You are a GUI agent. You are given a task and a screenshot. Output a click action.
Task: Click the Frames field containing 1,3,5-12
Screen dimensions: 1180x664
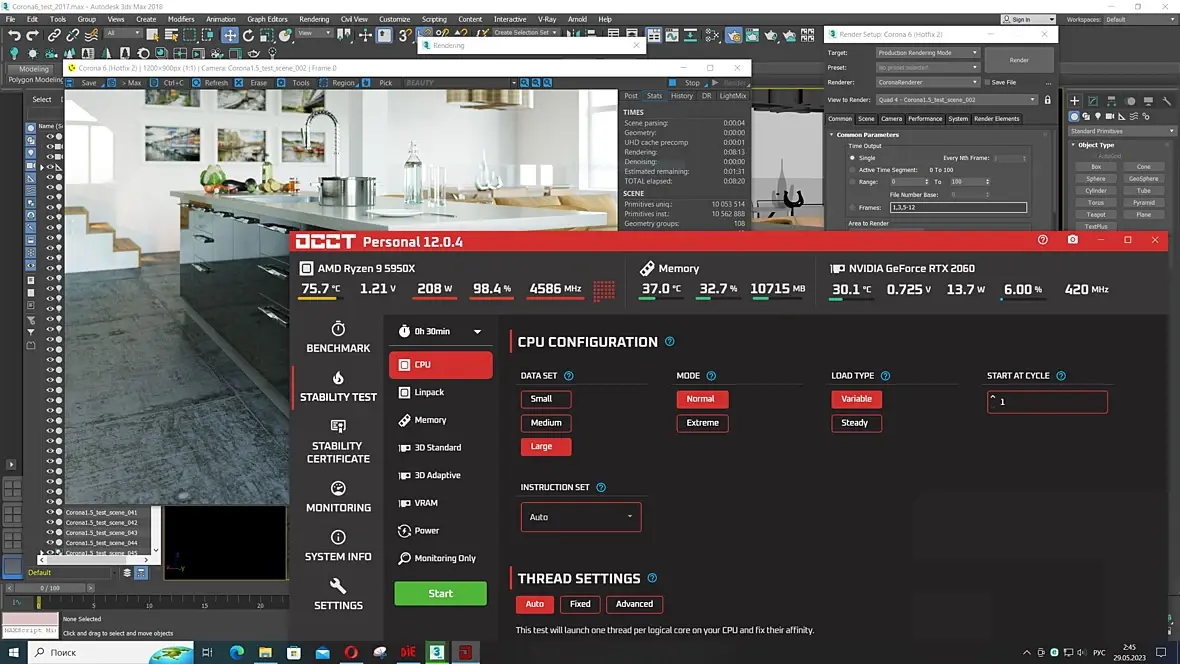(958, 207)
